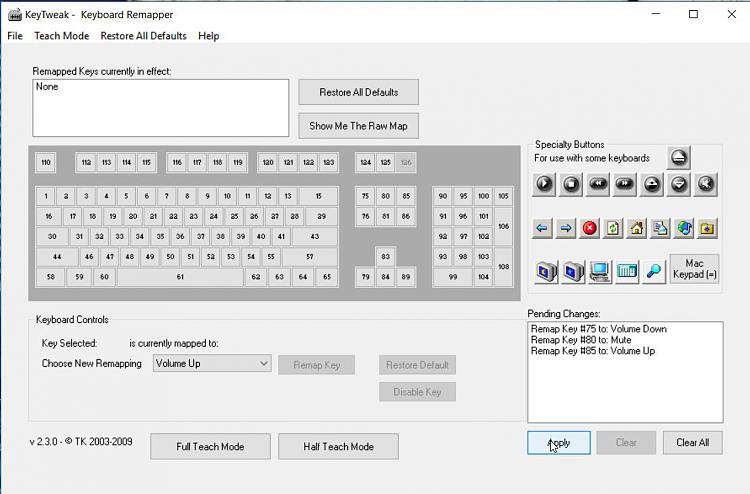Select key 83 up arrow key
Image resolution: width=750 pixels, height=494 pixels.
(x=386, y=257)
